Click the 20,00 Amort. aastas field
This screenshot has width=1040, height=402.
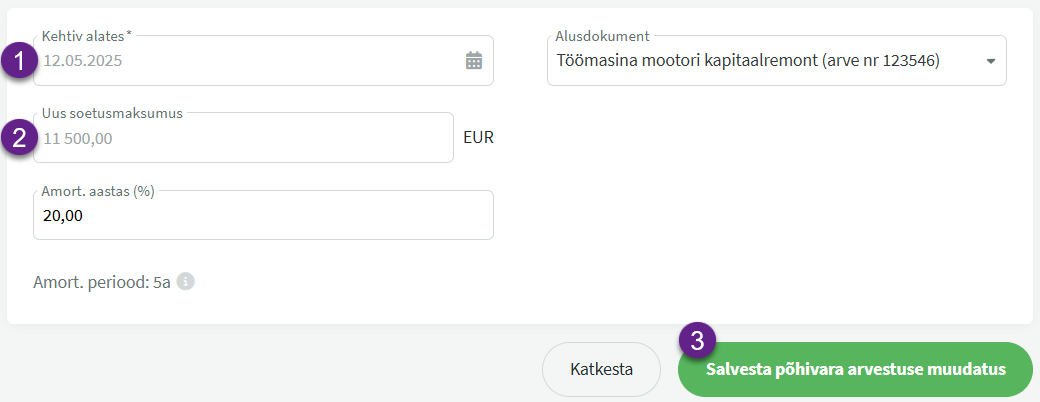pos(263,216)
